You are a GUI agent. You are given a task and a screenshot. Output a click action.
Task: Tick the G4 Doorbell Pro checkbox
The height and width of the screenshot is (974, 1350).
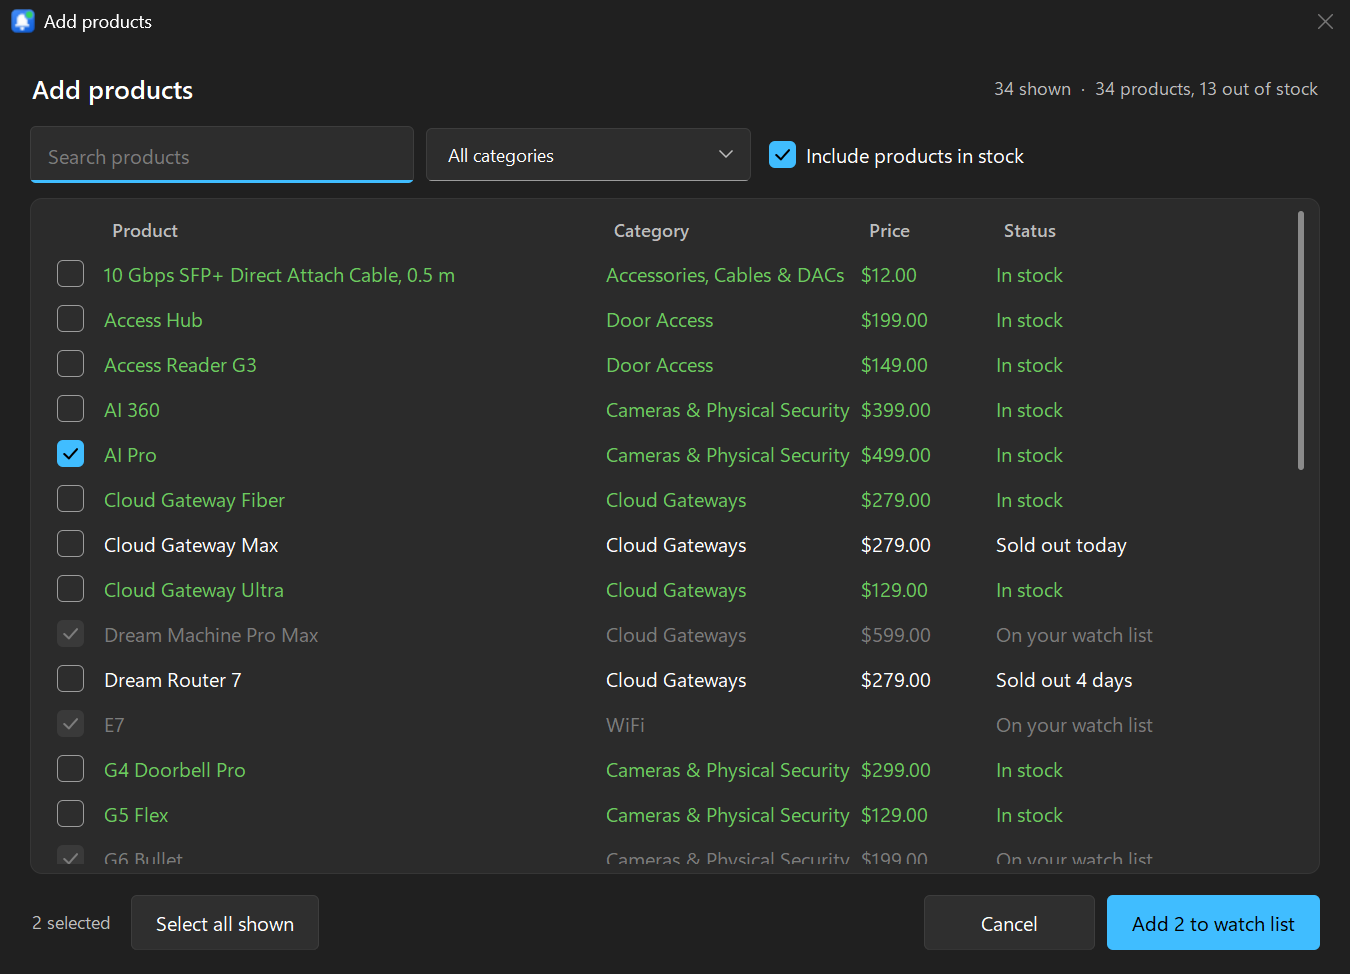pos(70,769)
